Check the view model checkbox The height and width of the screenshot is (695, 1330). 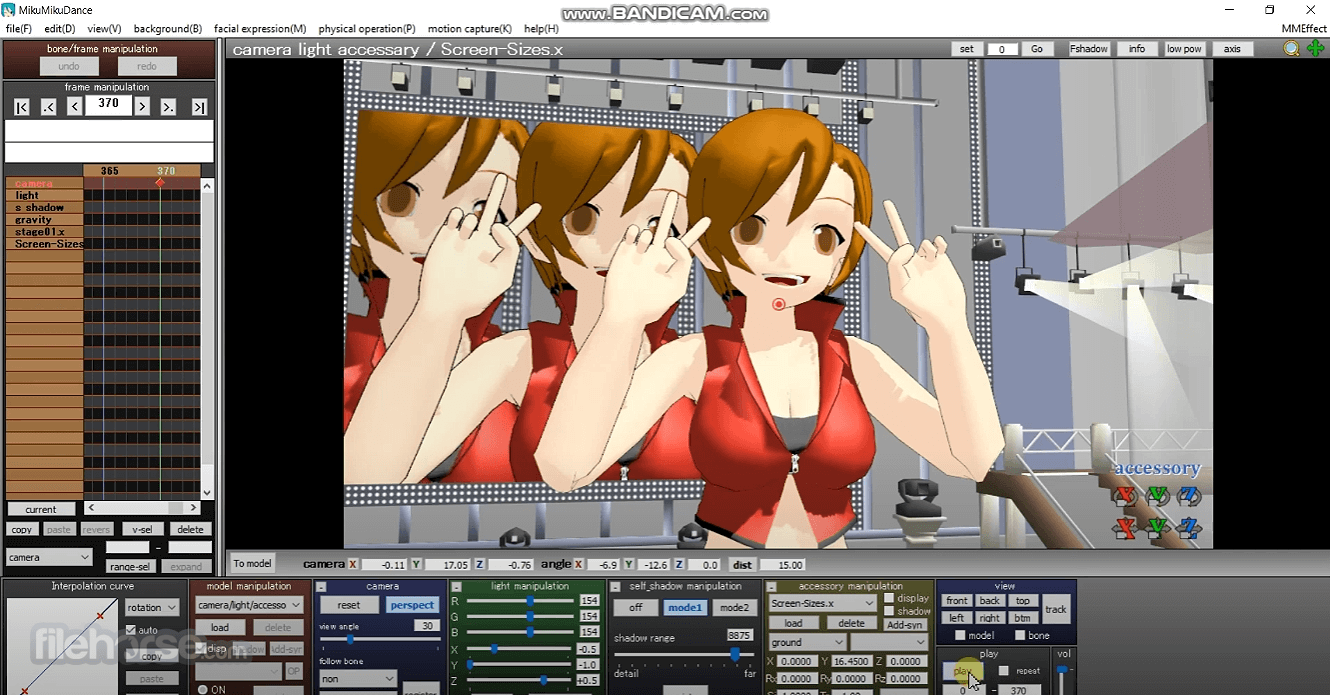click(960, 635)
